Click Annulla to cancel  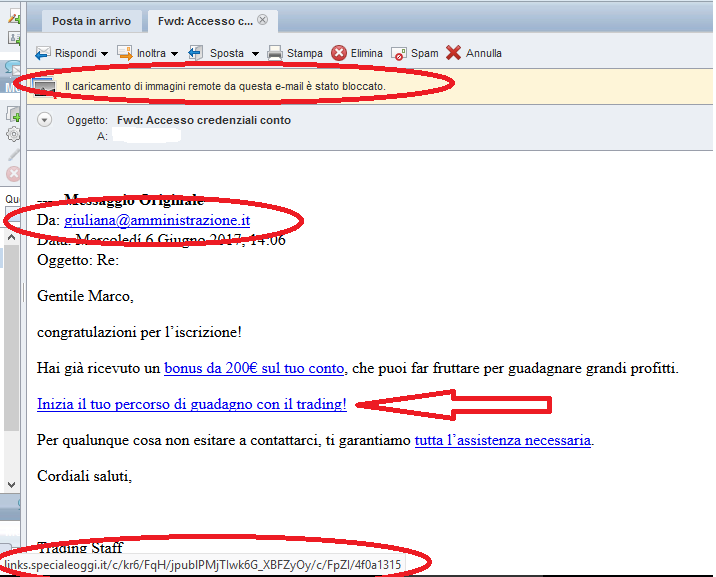click(x=474, y=53)
